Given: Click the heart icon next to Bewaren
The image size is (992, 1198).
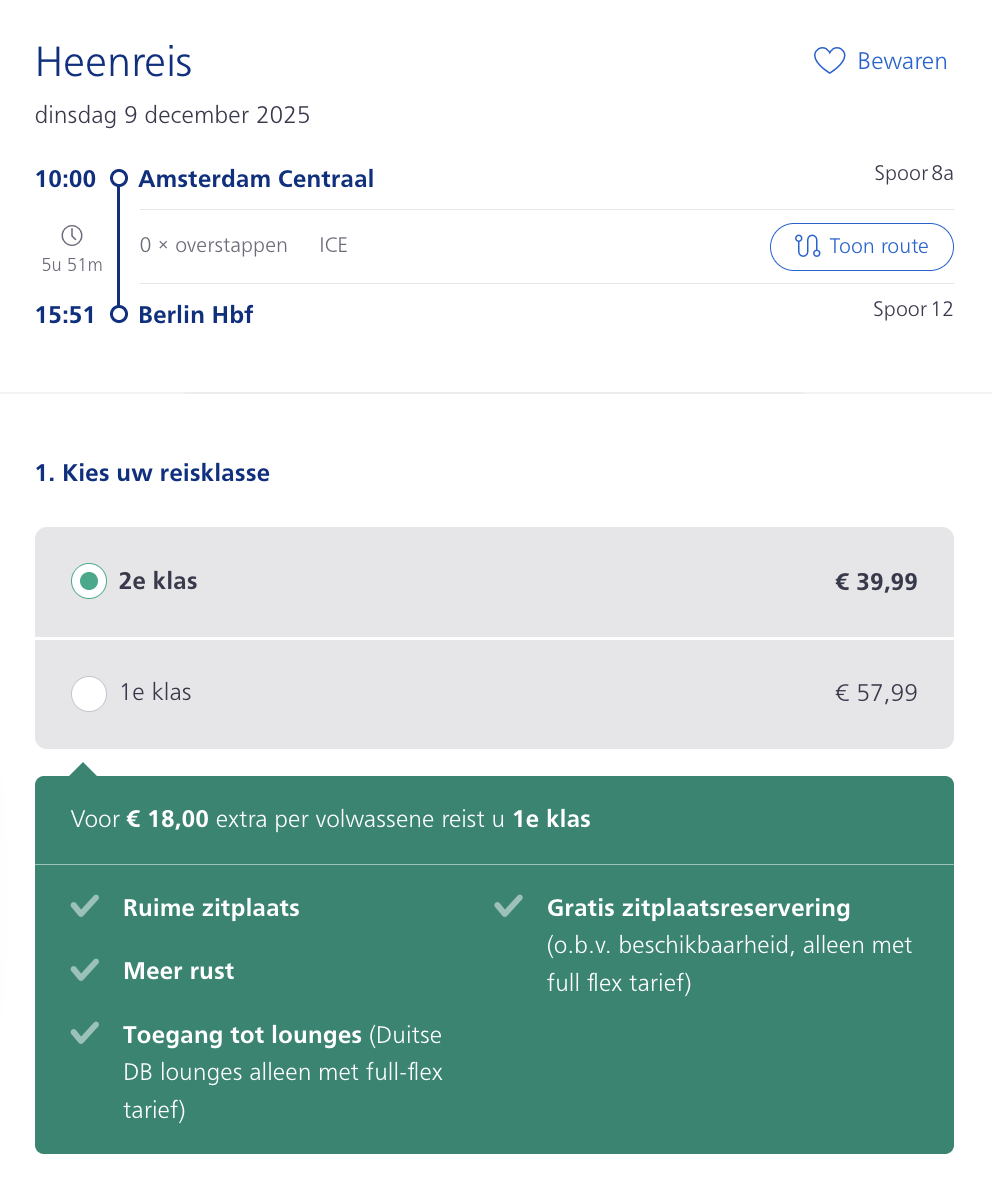Looking at the screenshot, I should pos(829,62).
